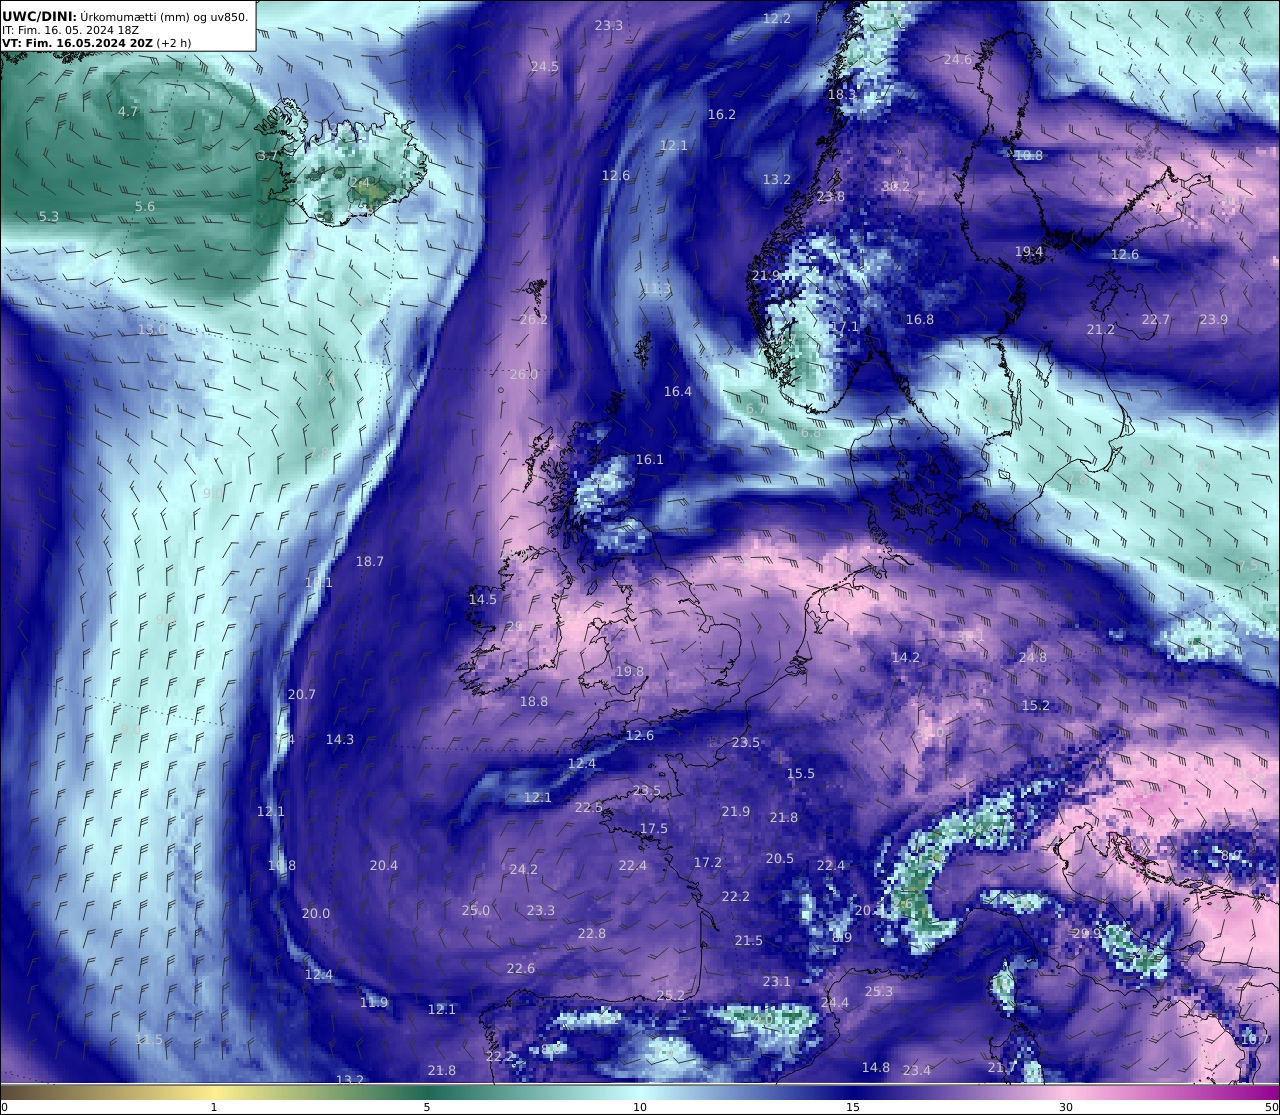This screenshot has height=1115, width=1280.
Task: Select the value 24.2 in the Bay of Biscay
Action: [x=524, y=869]
